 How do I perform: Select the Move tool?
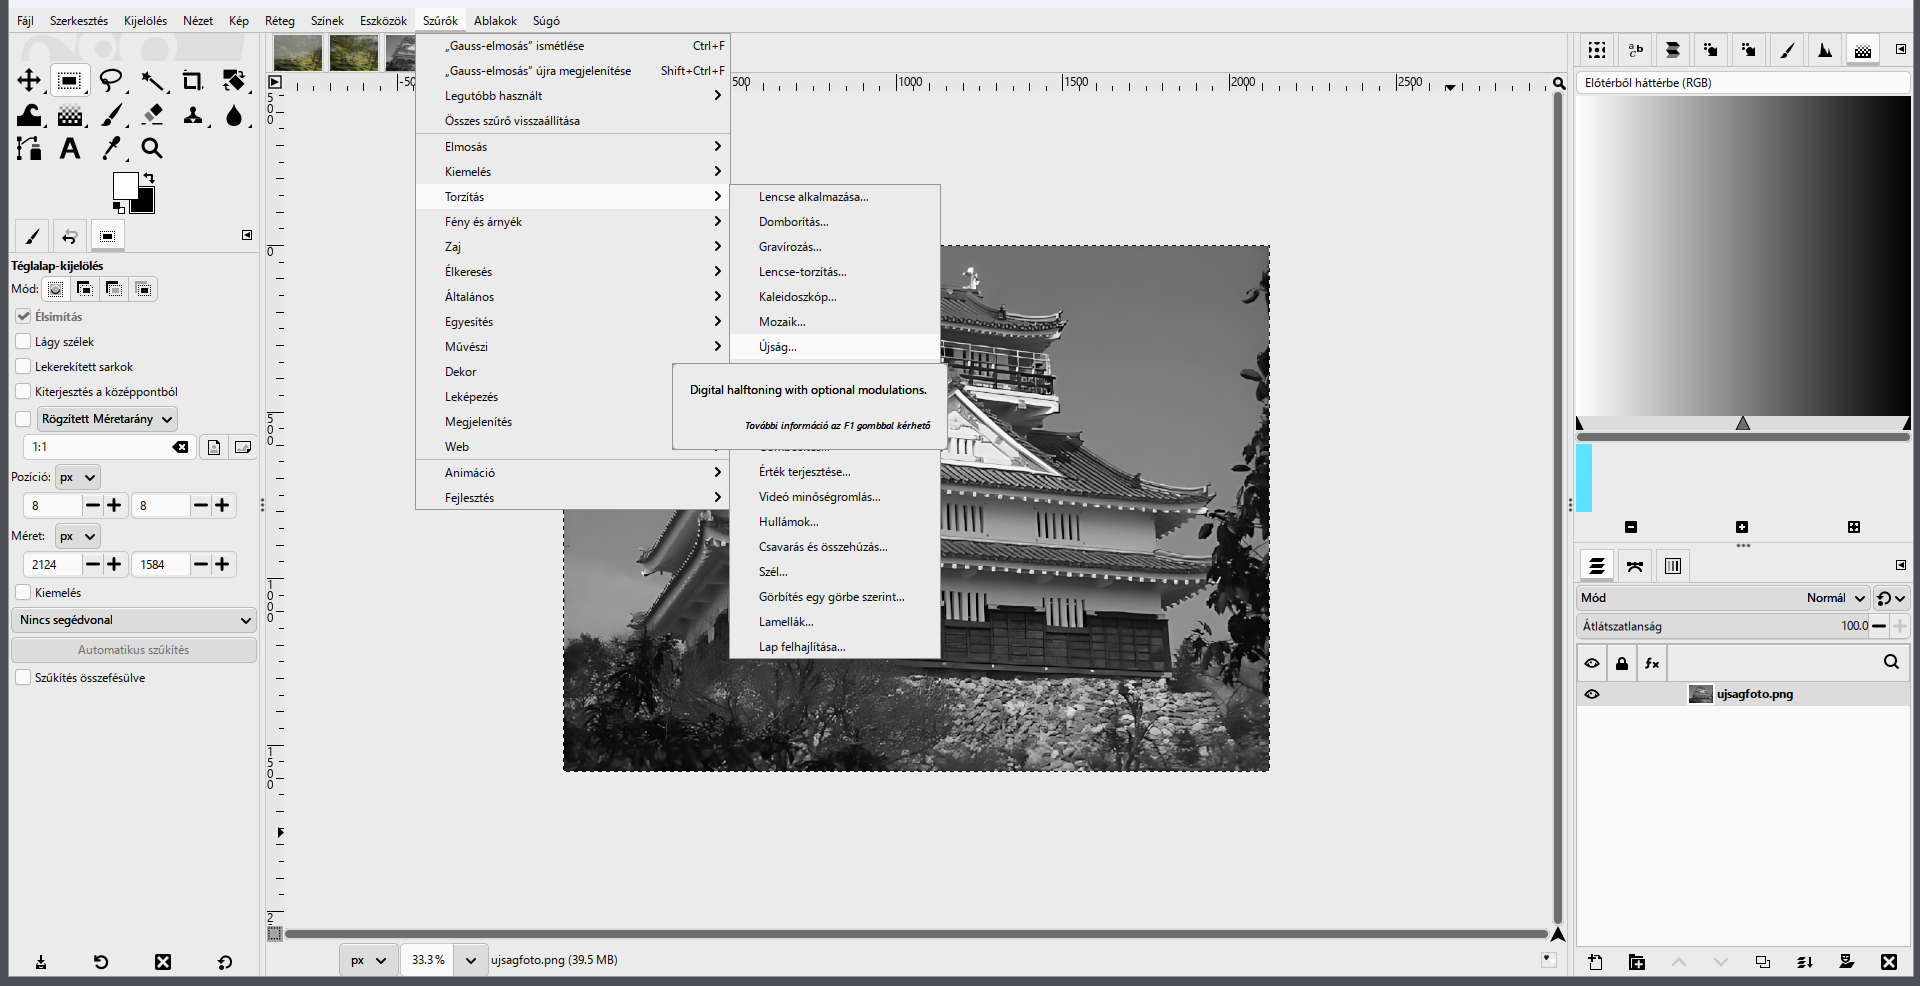click(29, 81)
